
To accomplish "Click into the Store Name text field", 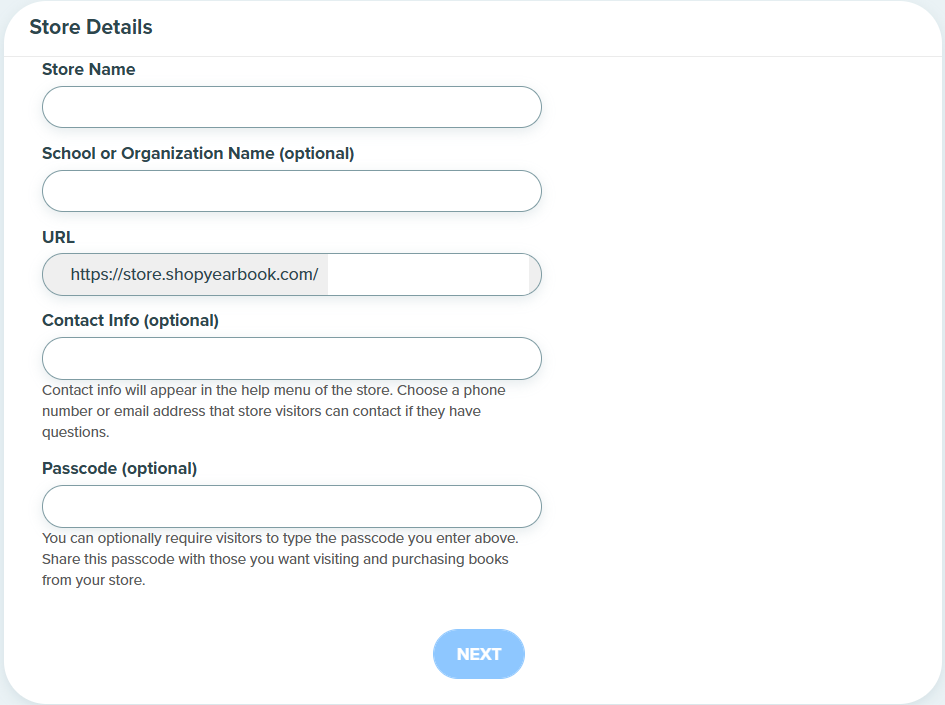I will [292, 107].
